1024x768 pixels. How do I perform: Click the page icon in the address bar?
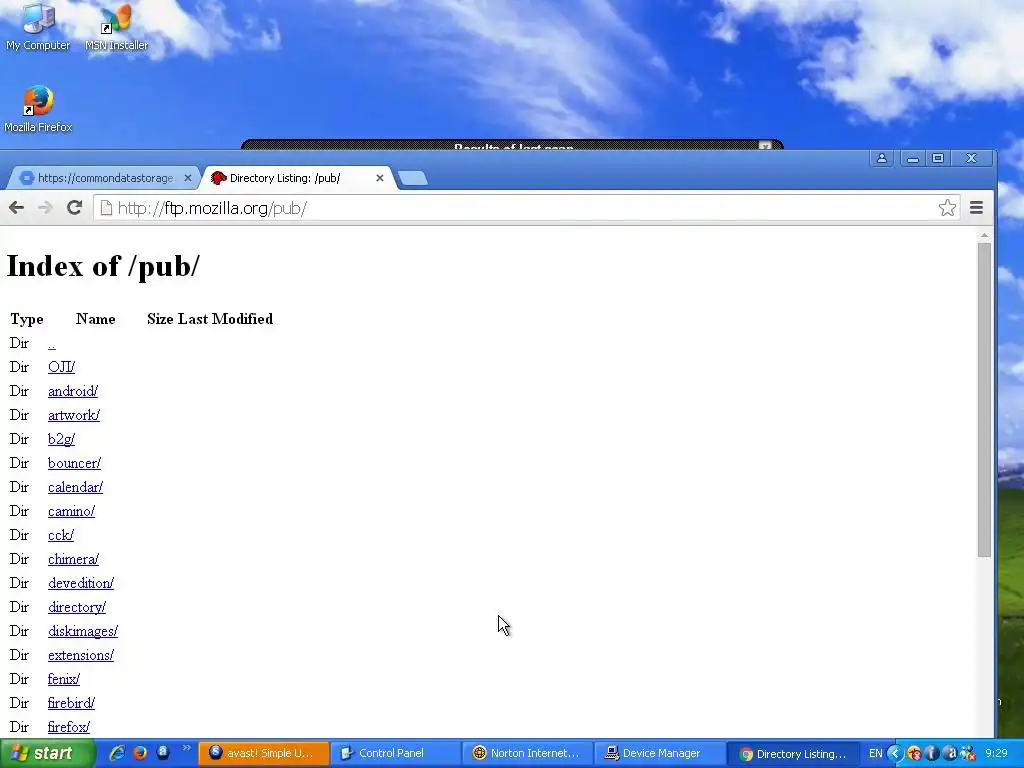(106, 208)
